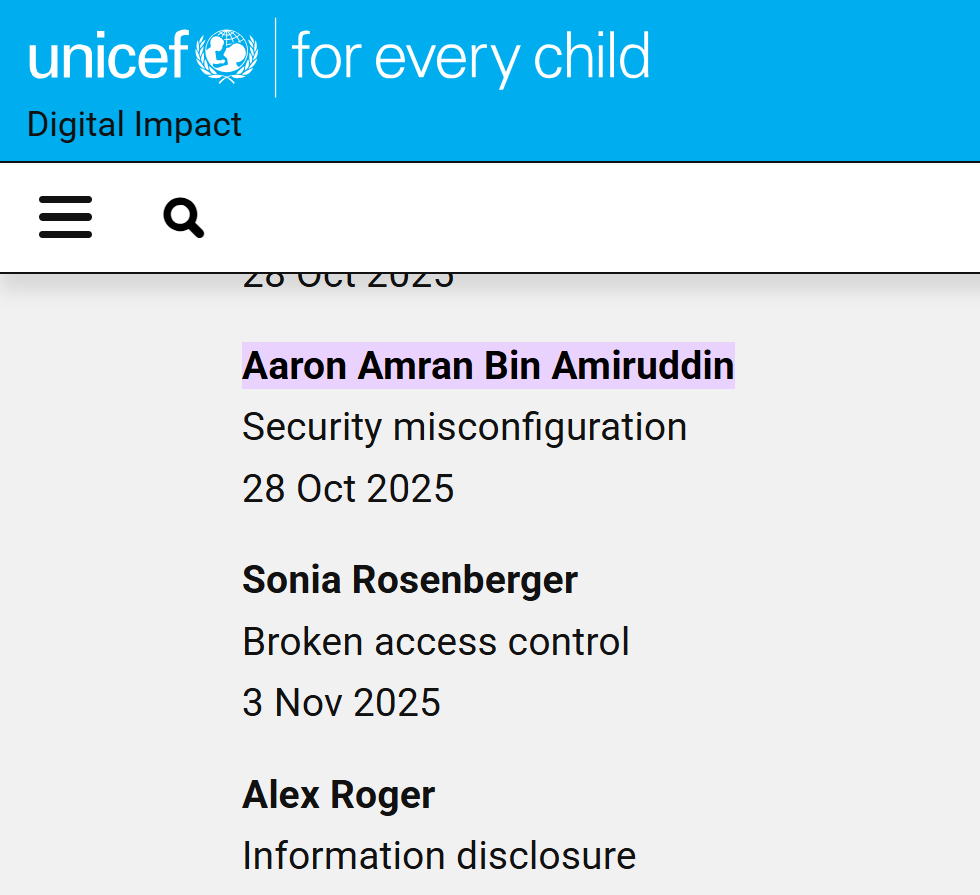Expand the site navigation via the menu icon

tap(65, 217)
